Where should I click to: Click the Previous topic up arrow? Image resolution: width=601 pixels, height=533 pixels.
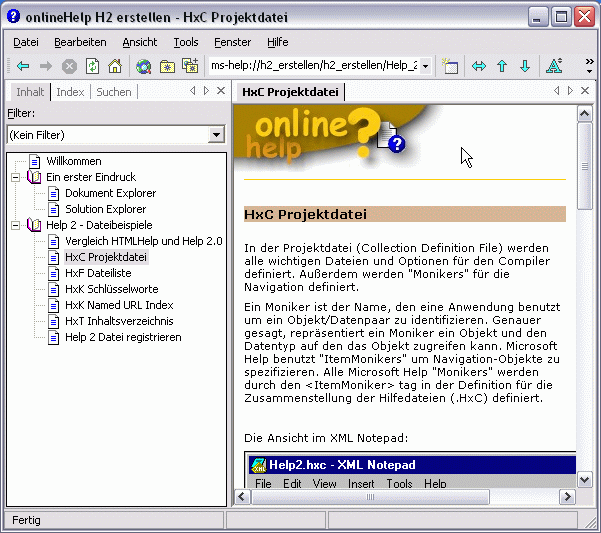pos(502,67)
